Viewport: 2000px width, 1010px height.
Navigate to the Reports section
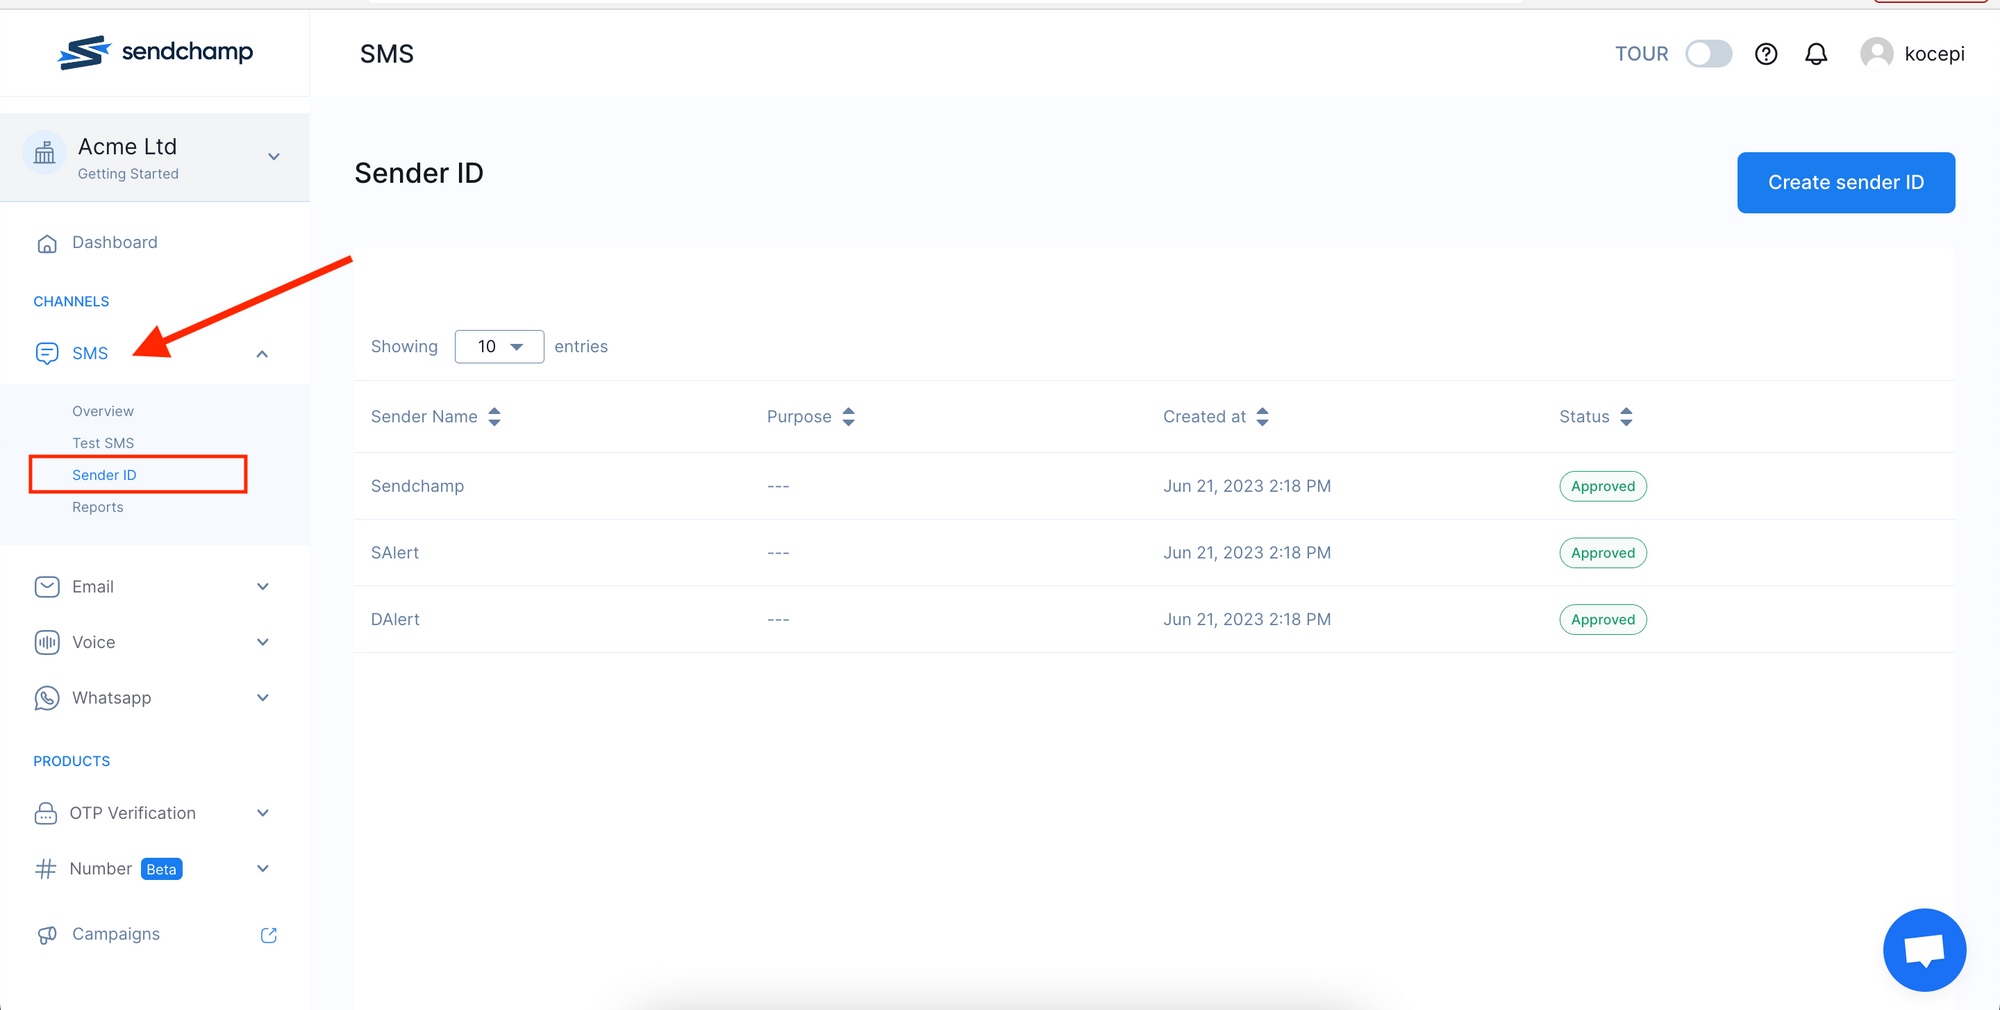coord(97,507)
